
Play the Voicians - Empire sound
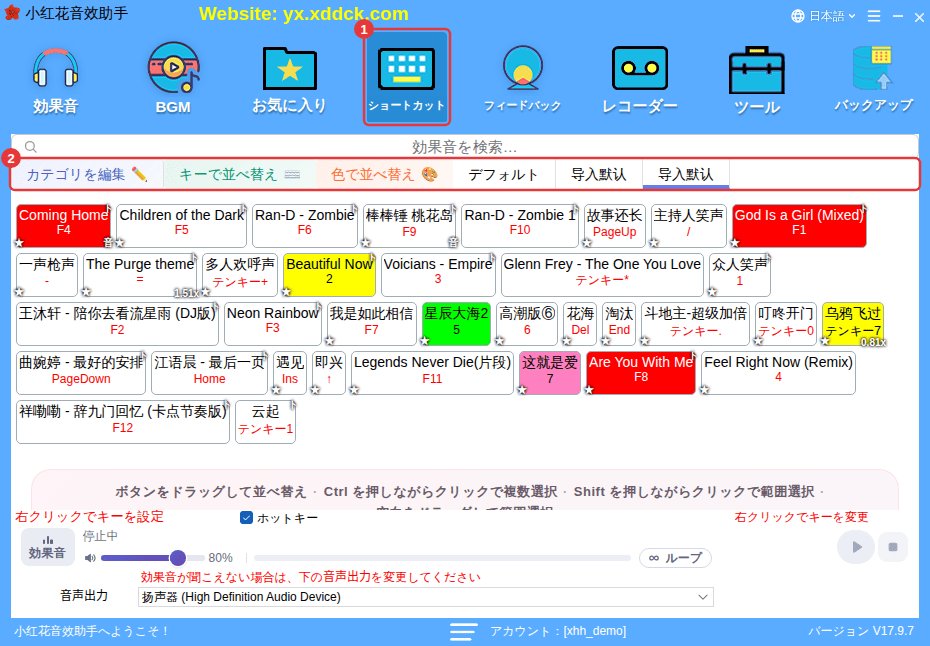(438, 275)
